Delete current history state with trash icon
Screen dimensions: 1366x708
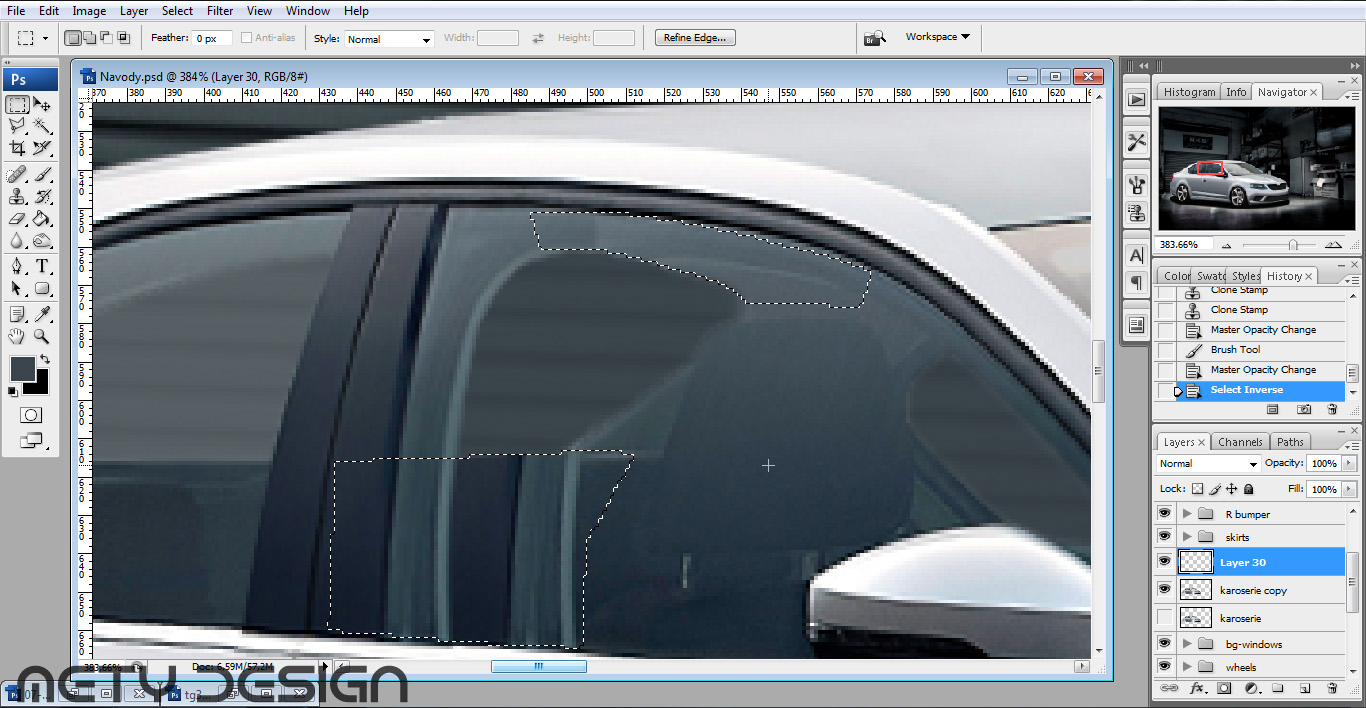tap(1331, 409)
